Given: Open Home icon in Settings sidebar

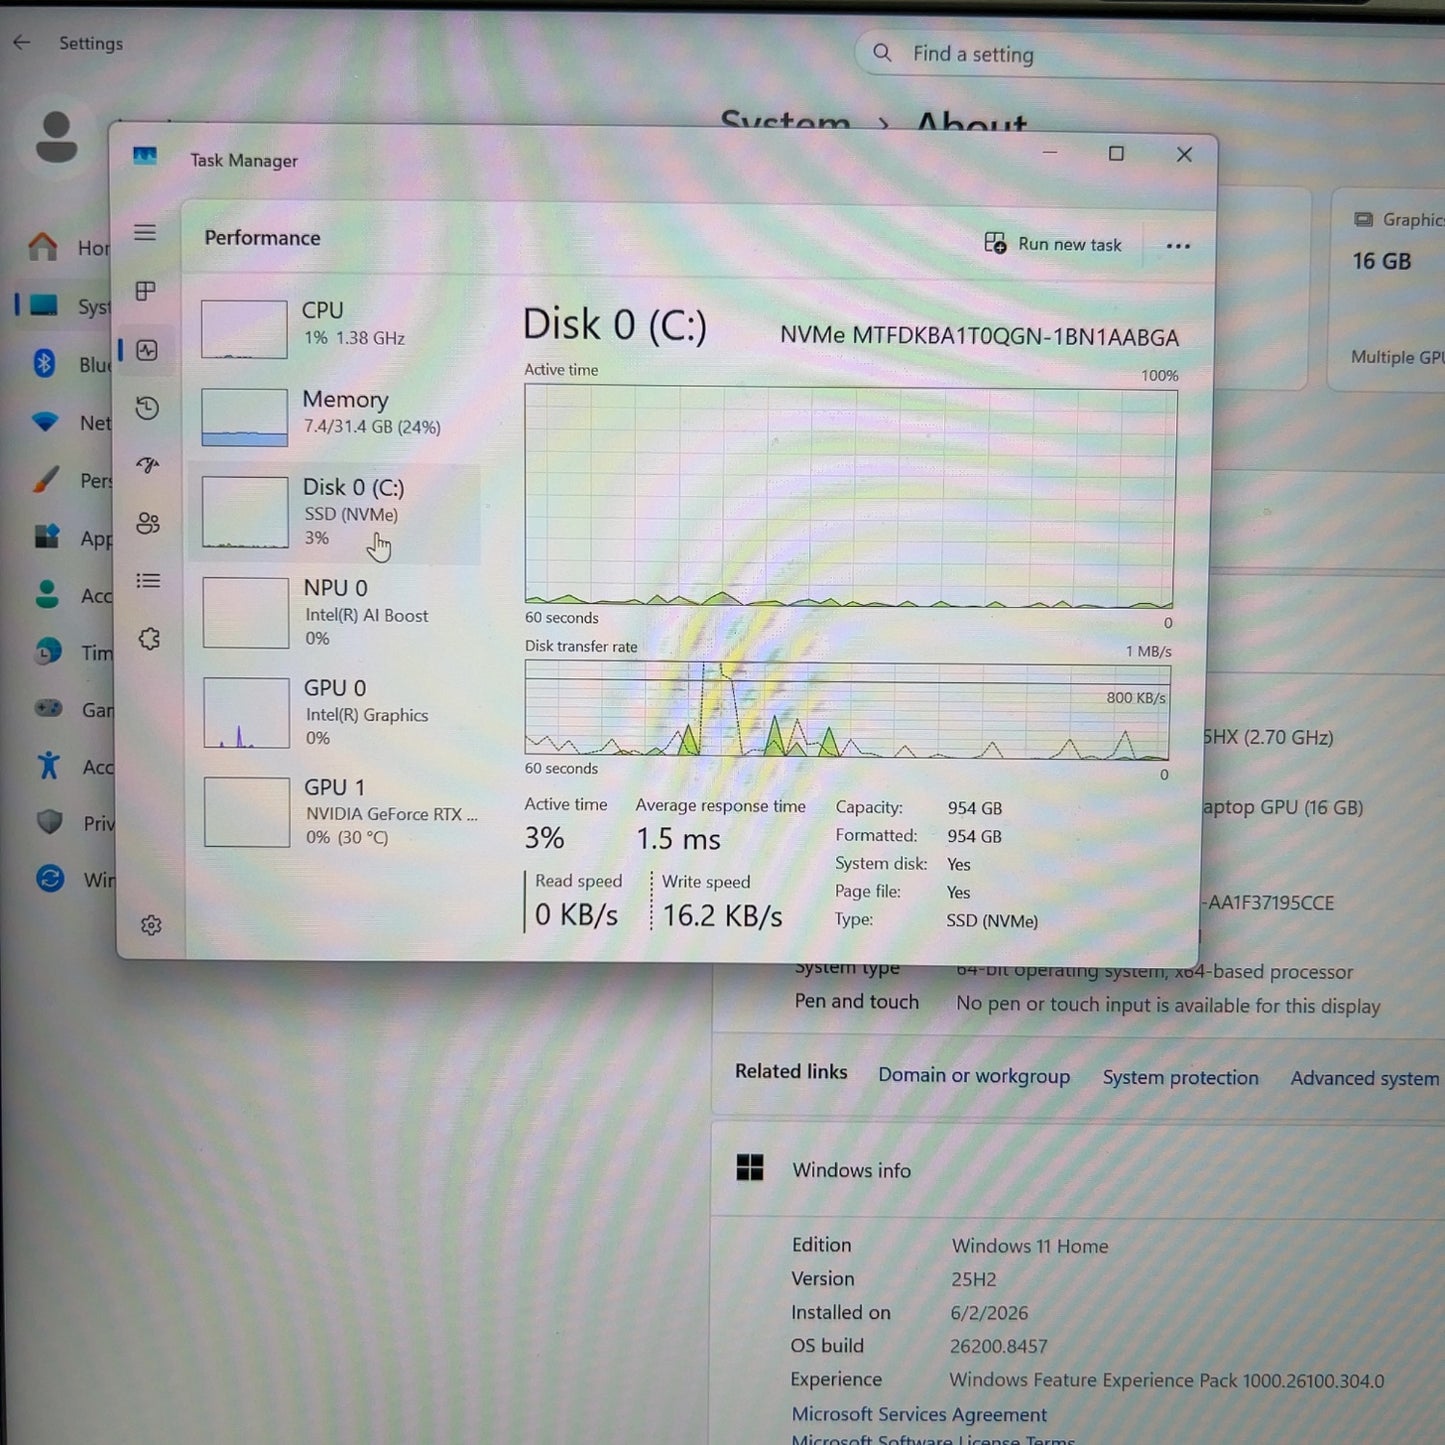Looking at the screenshot, I should pyautogui.click(x=43, y=246).
